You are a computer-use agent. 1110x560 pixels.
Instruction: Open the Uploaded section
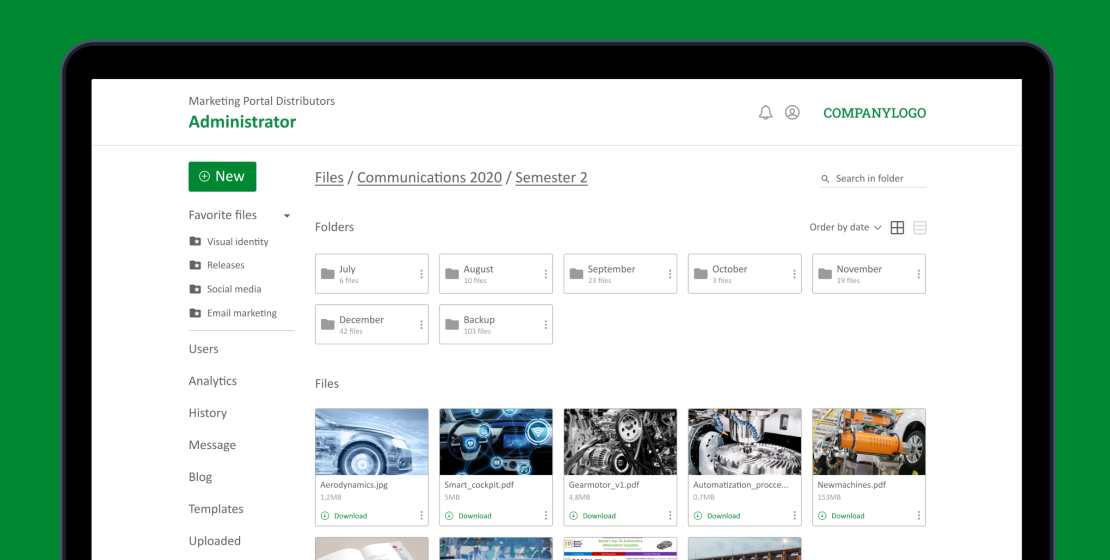pyautogui.click(x=214, y=541)
